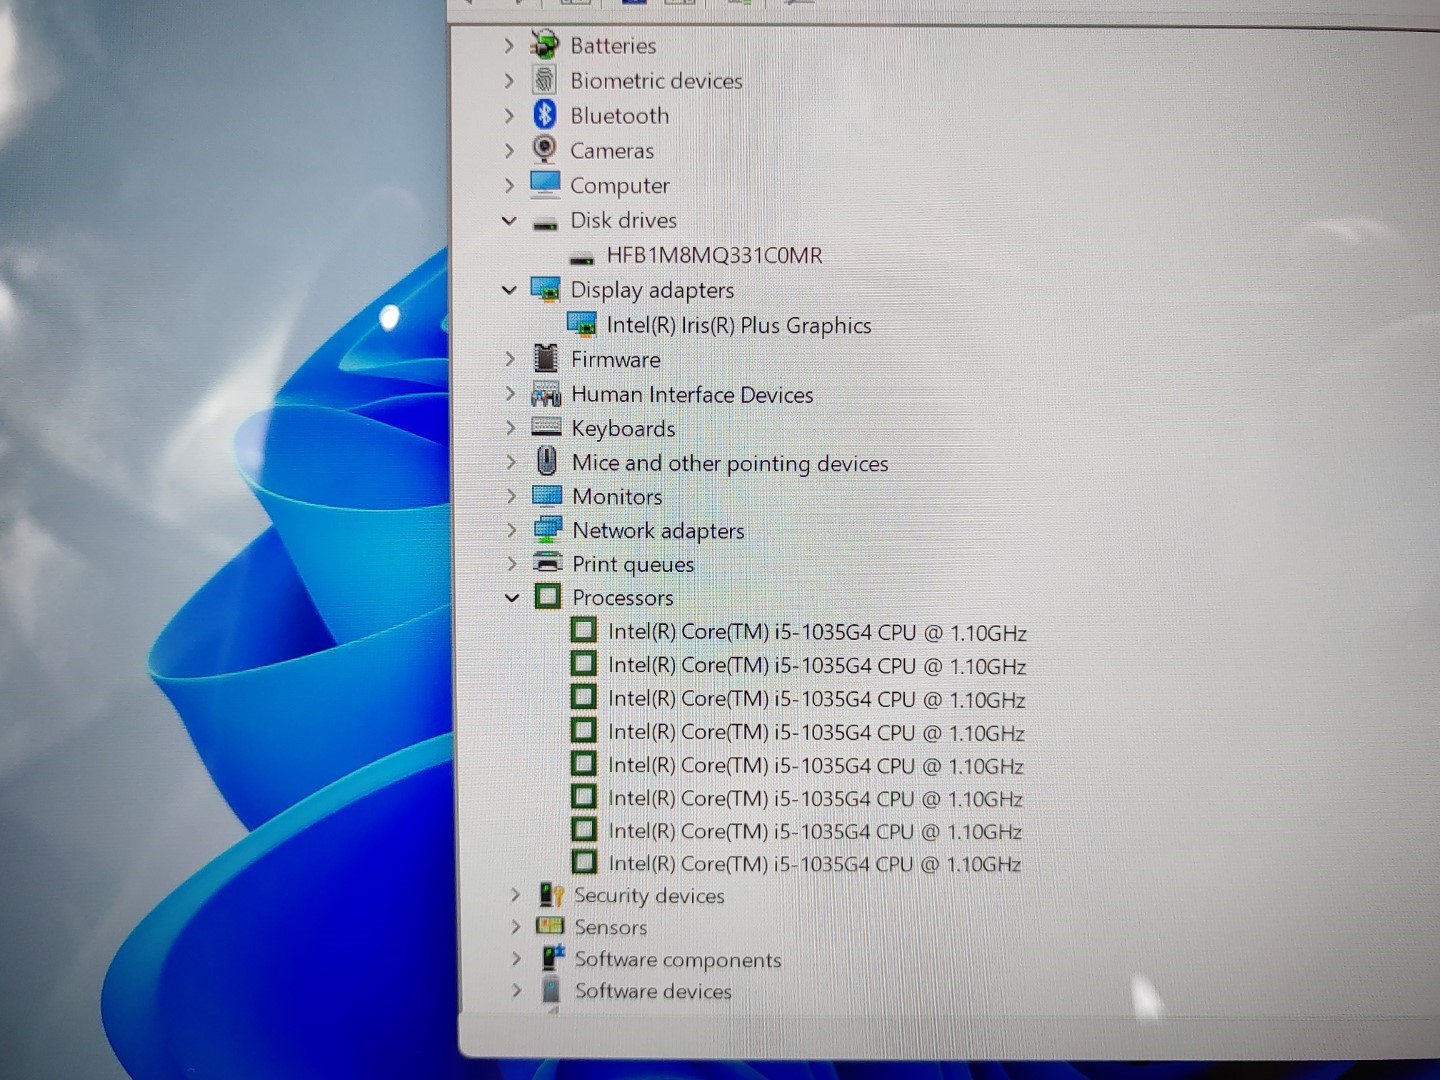Click the Mice and pointing devices icon
This screenshot has width=1440, height=1080.
547,462
